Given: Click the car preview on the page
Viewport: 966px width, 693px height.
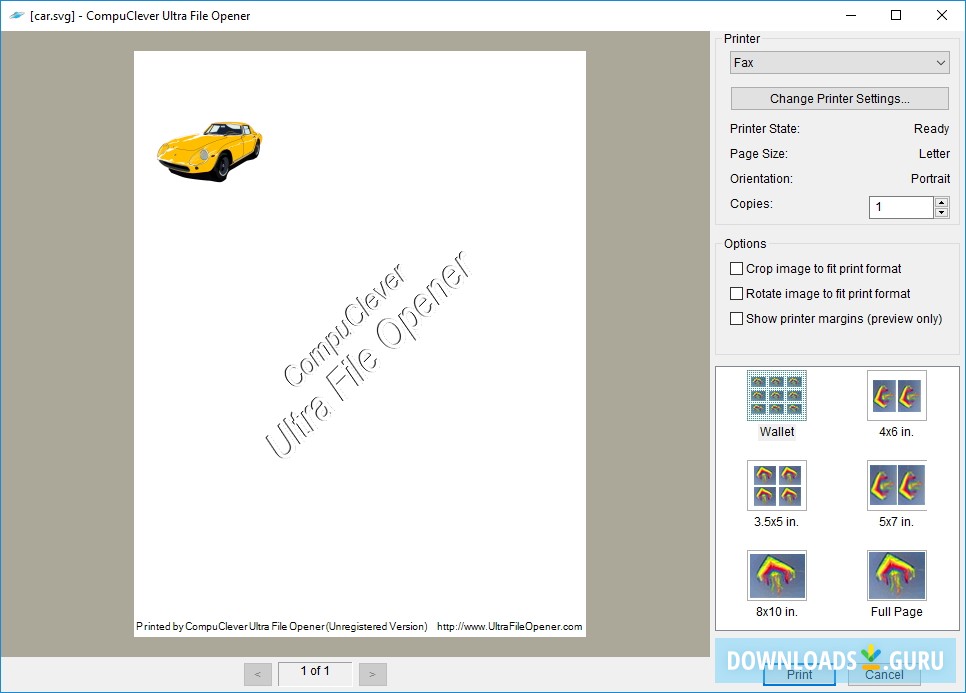Looking at the screenshot, I should pyautogui.click(x=208, y=148).
